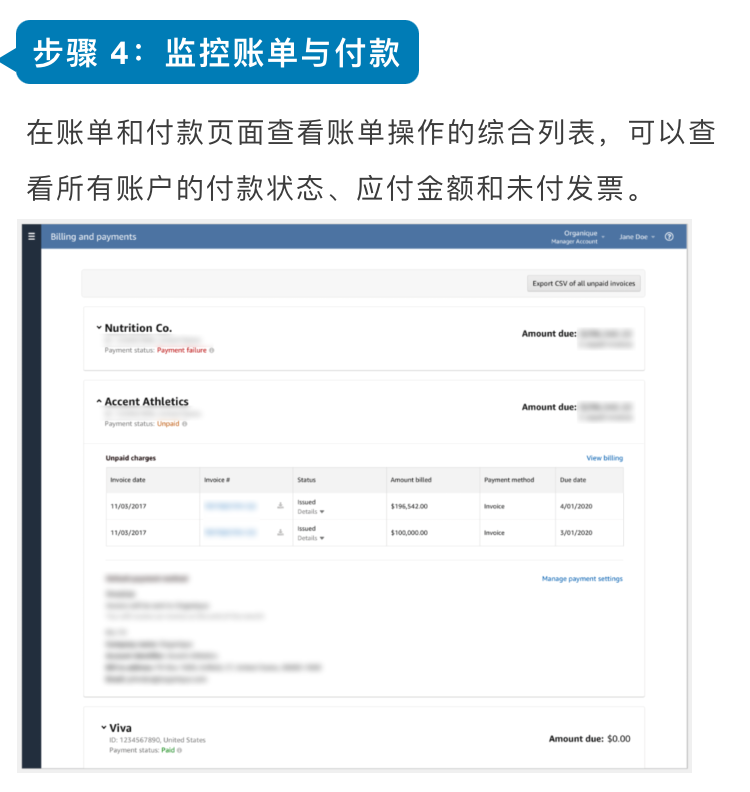Open invoice number link due 3/01/2020
This screenshot has height=792, width=750.
[x=231, y=532]
